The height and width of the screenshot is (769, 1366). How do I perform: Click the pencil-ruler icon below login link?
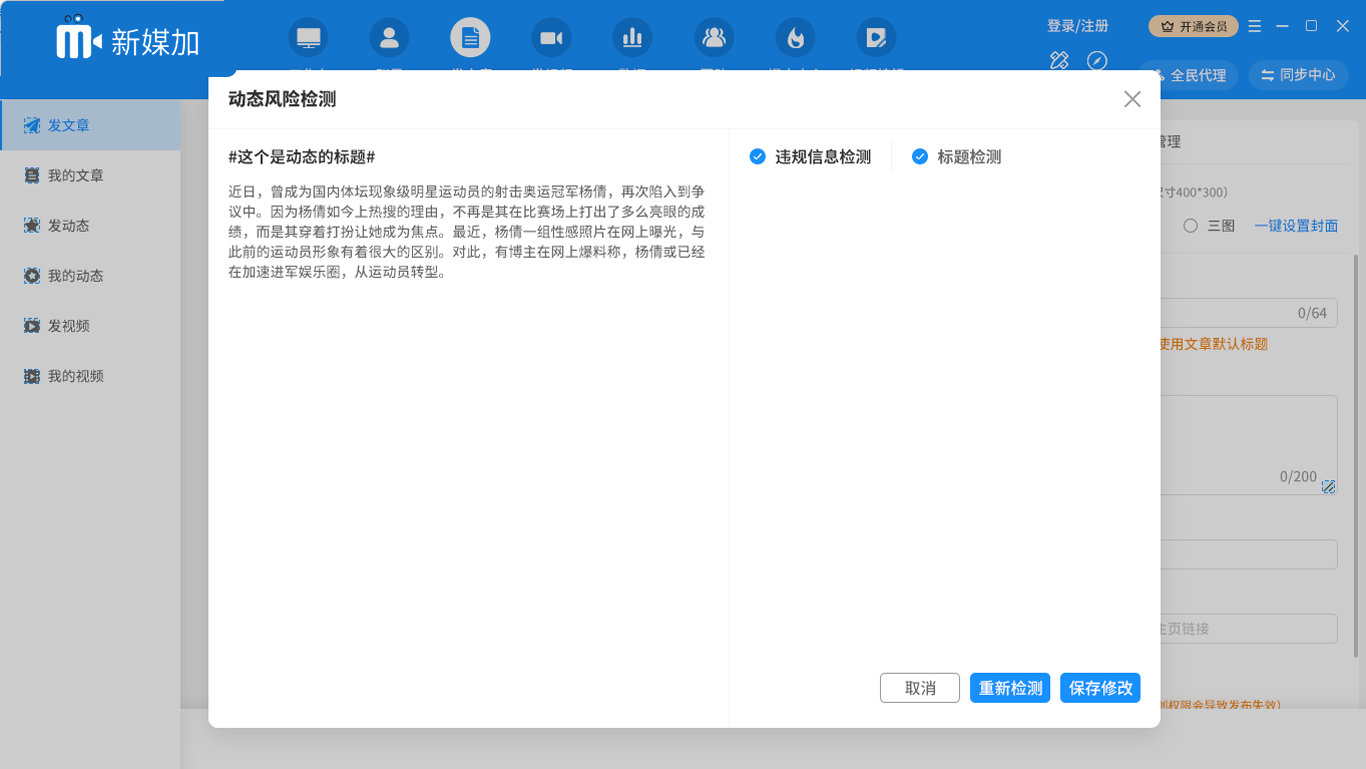point(1059,61)
